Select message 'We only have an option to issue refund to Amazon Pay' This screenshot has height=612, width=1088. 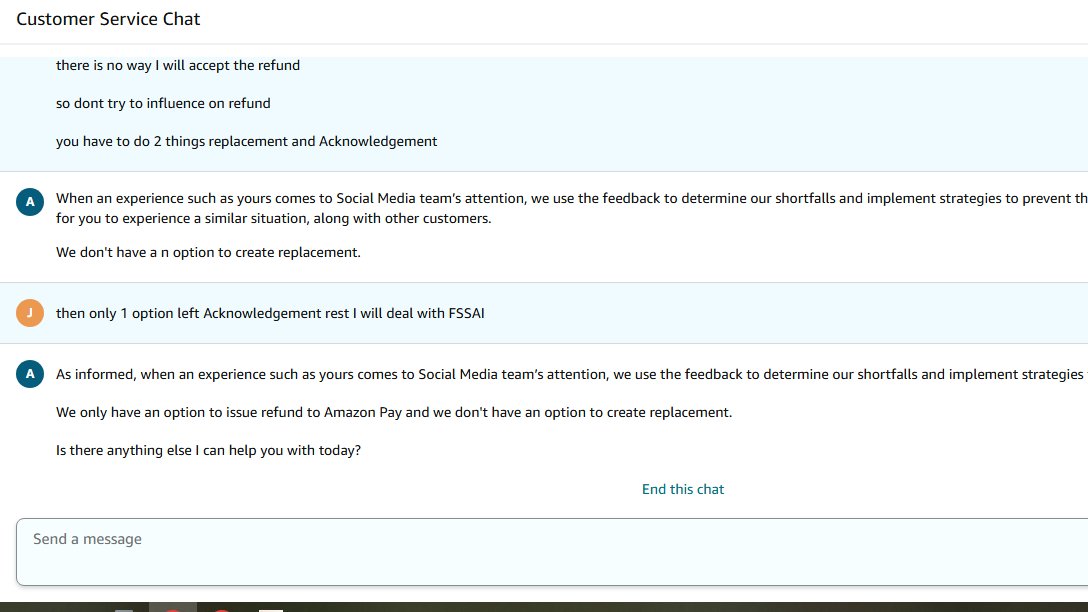394,413
